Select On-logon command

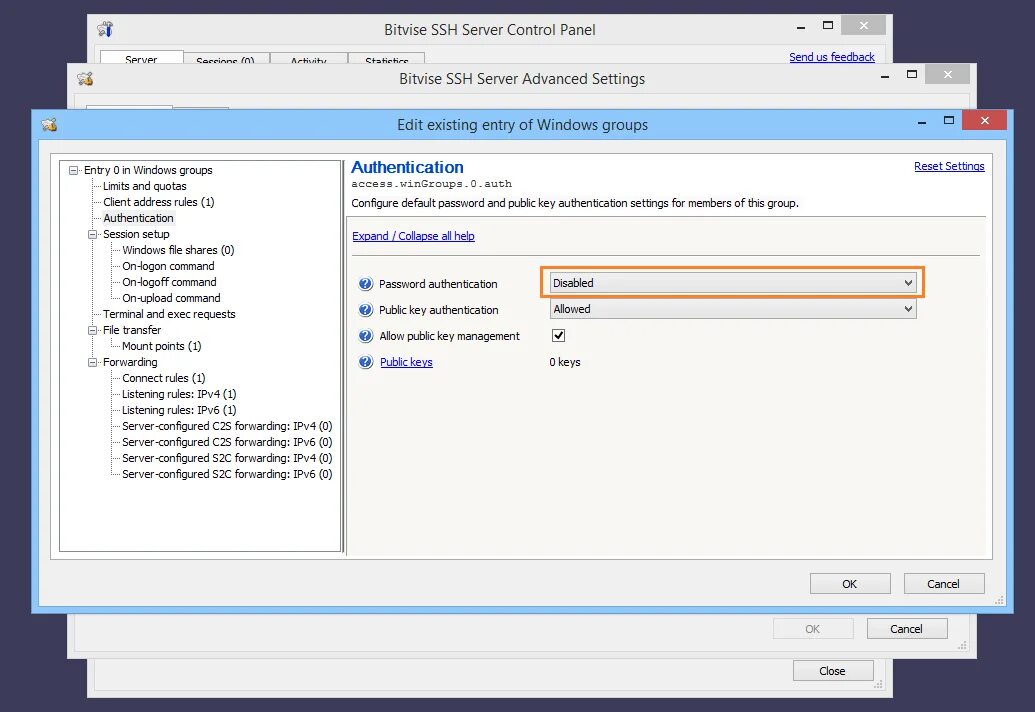pyautogui.click(x=168, y=266)
